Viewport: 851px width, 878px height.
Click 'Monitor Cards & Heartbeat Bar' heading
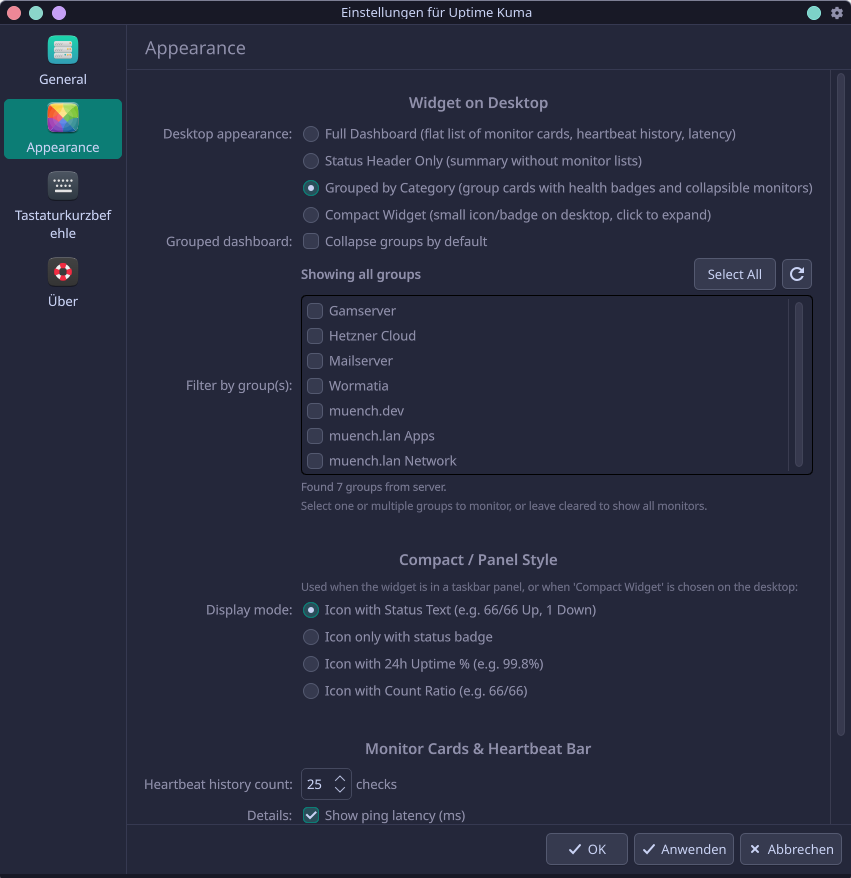coord(478,749)
